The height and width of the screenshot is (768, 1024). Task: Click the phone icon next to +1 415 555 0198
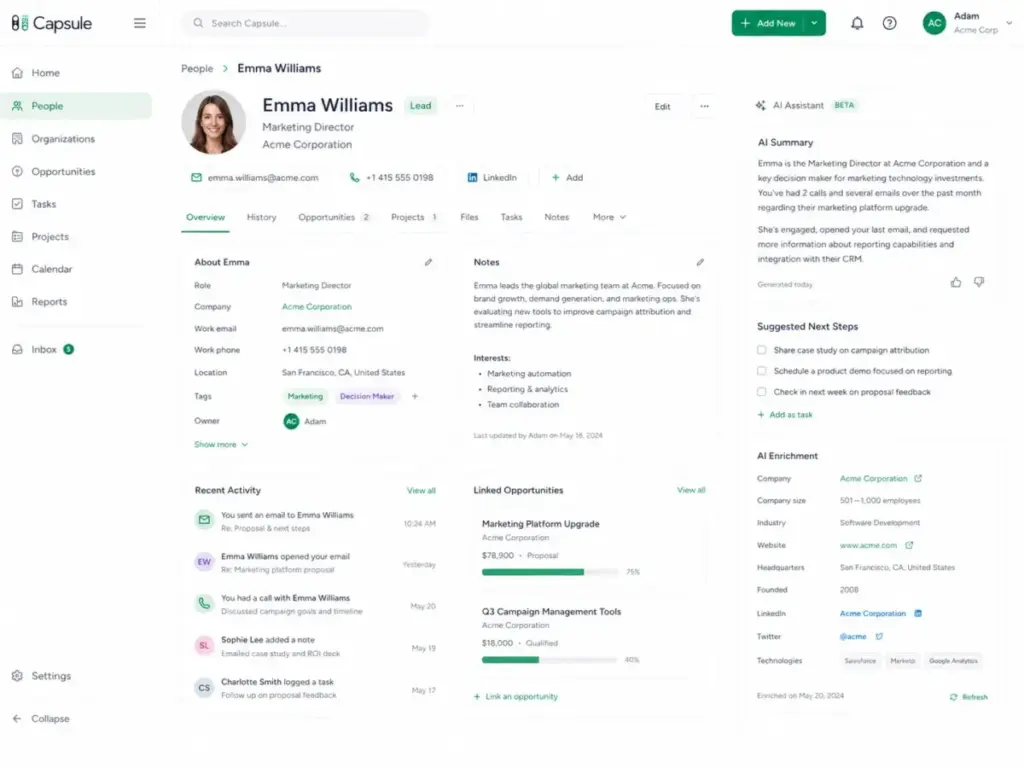pyautogui.click(x=355, y=178)
